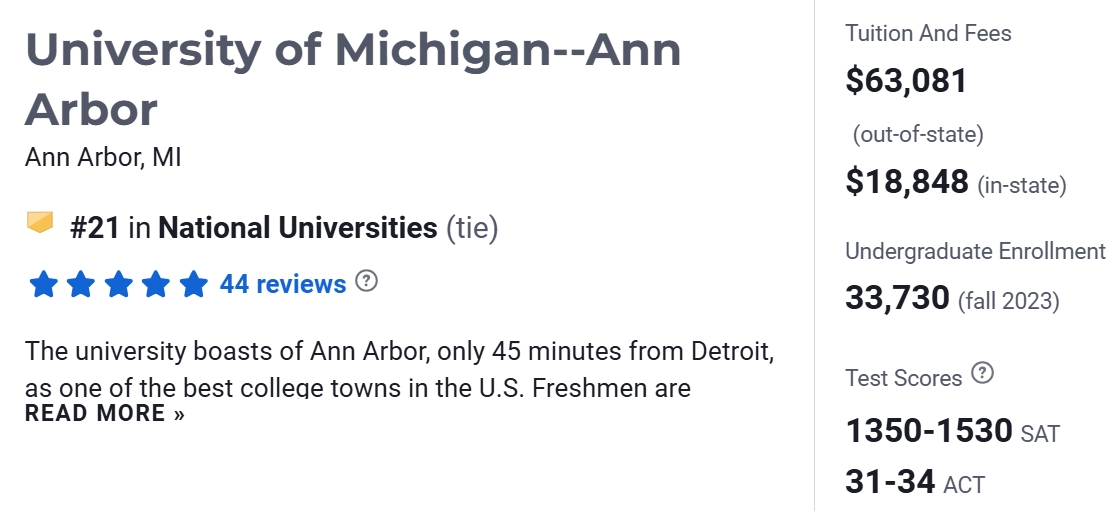Click the #21 ranking number
1114x511 pixels.
[x=95, y=228]
